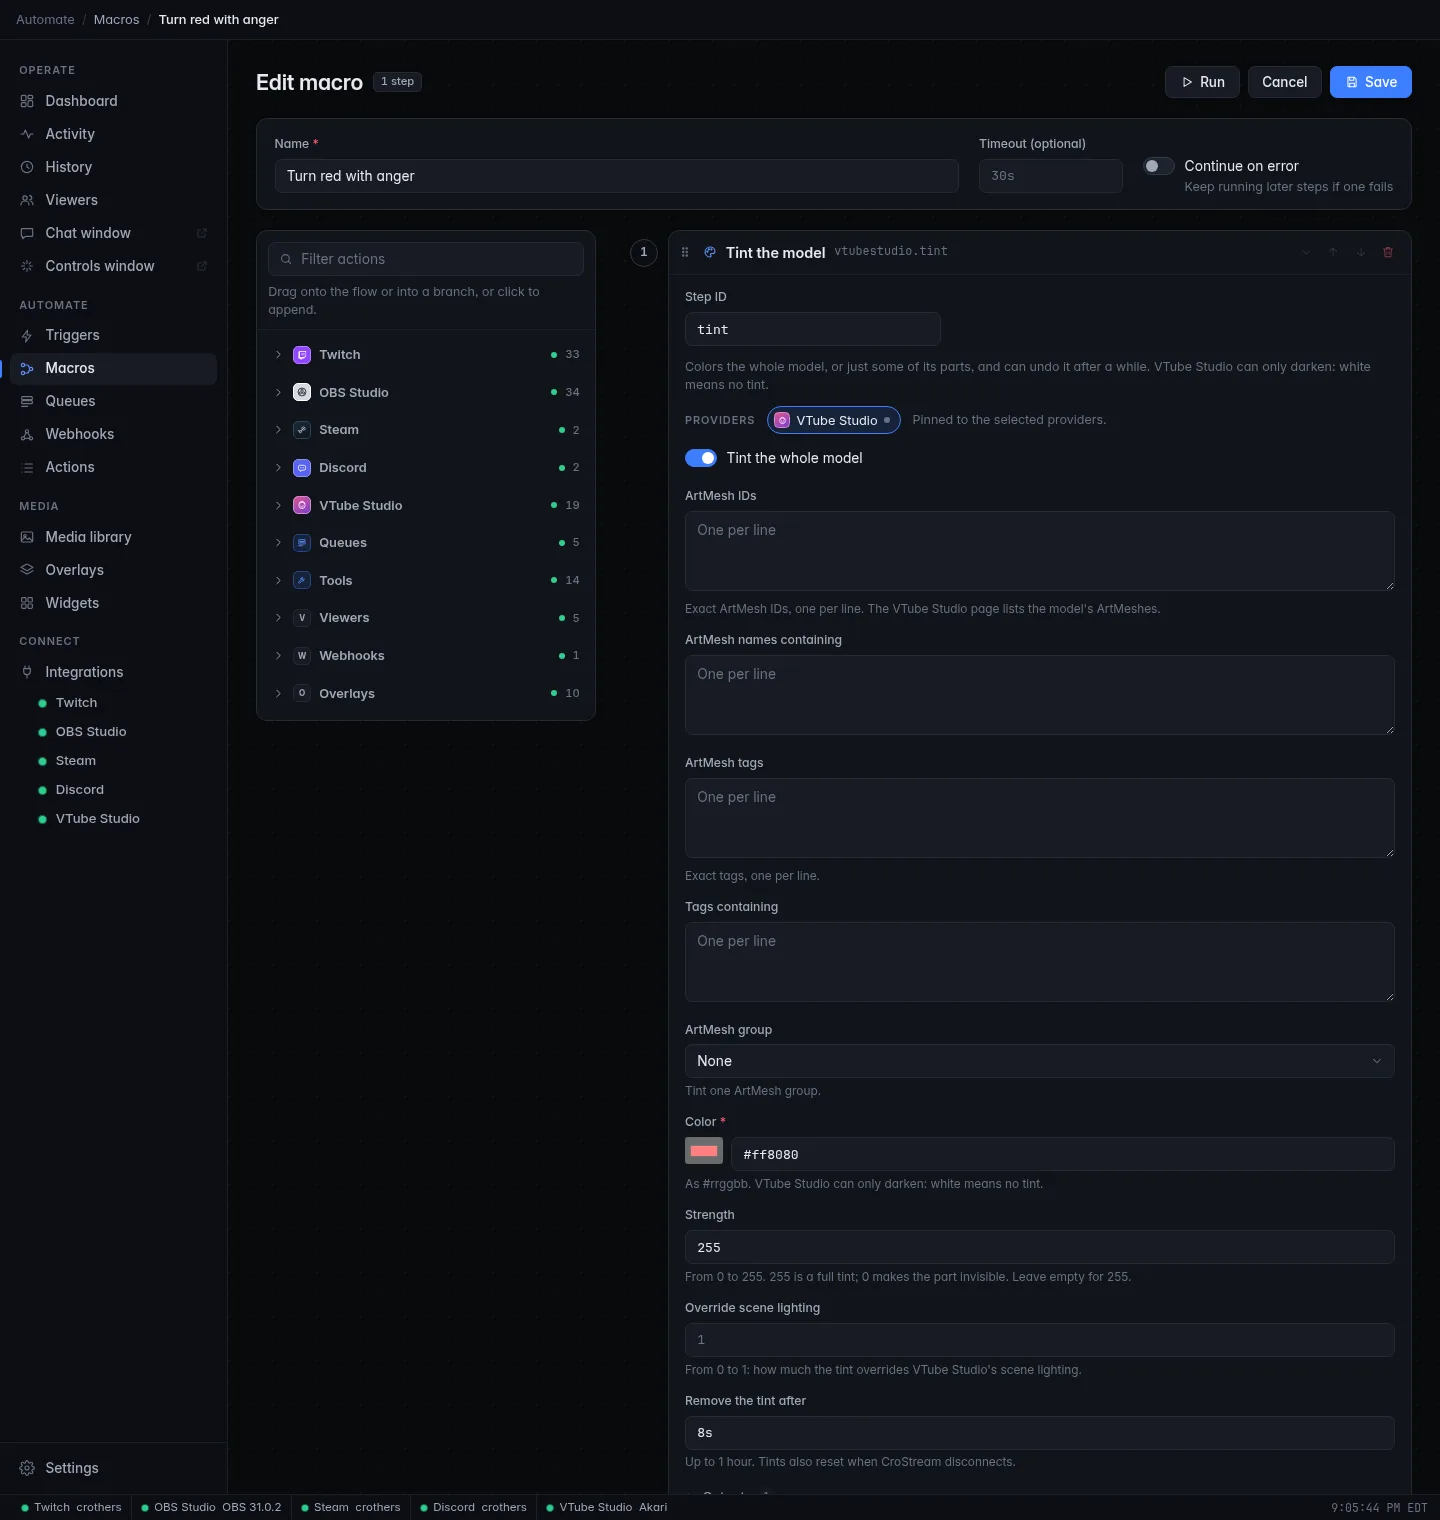Open the Webhooks sidebar page

point(113,434)
